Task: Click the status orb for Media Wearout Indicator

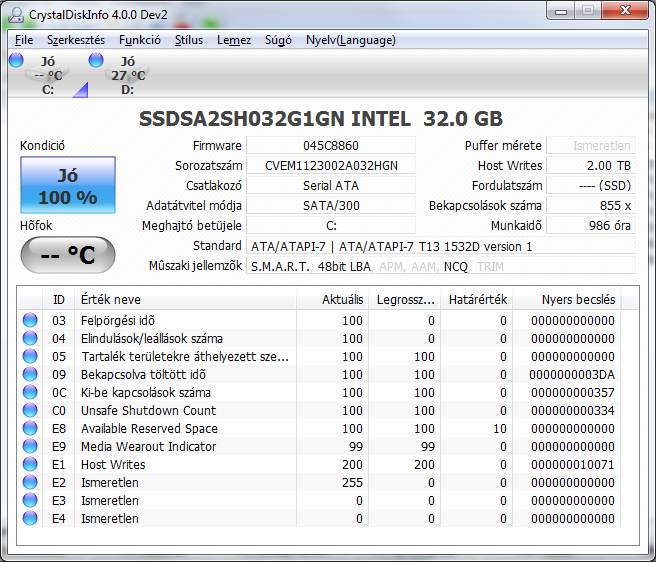Action: (30, 447)
